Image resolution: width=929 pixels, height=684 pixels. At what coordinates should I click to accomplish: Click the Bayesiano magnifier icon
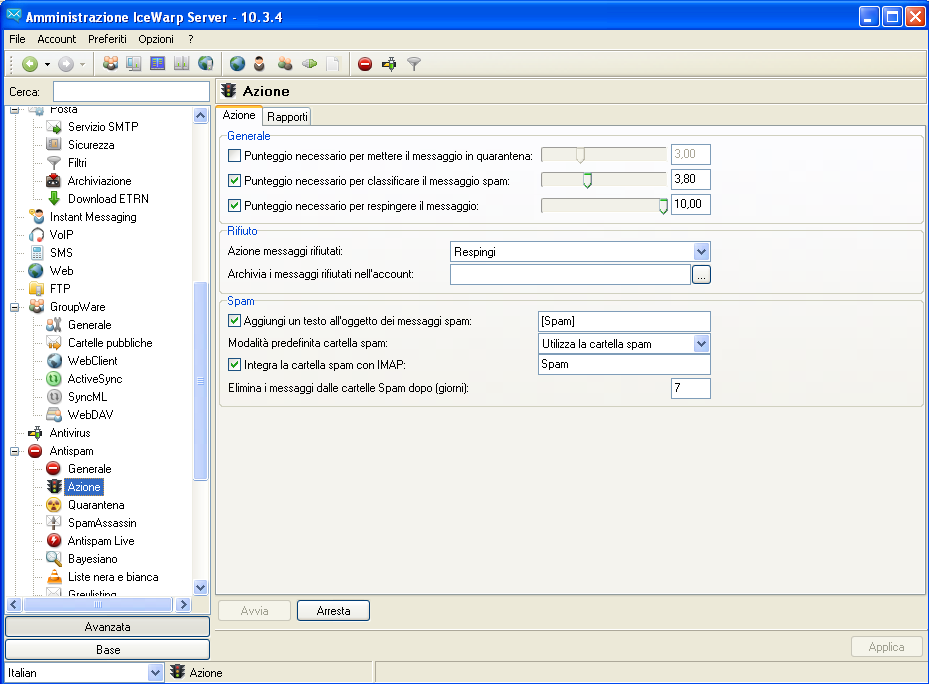click(54, 559)
